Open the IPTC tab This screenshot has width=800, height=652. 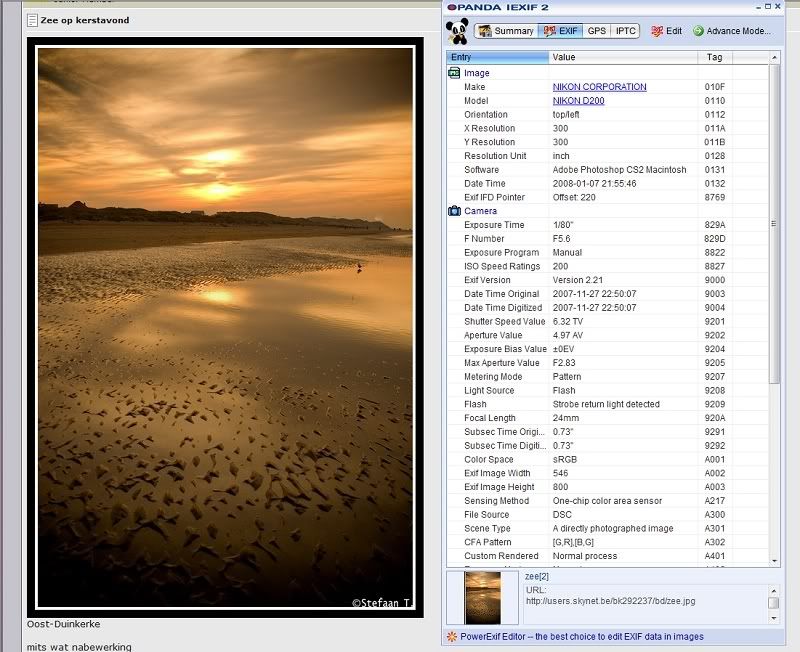point(625,31)
